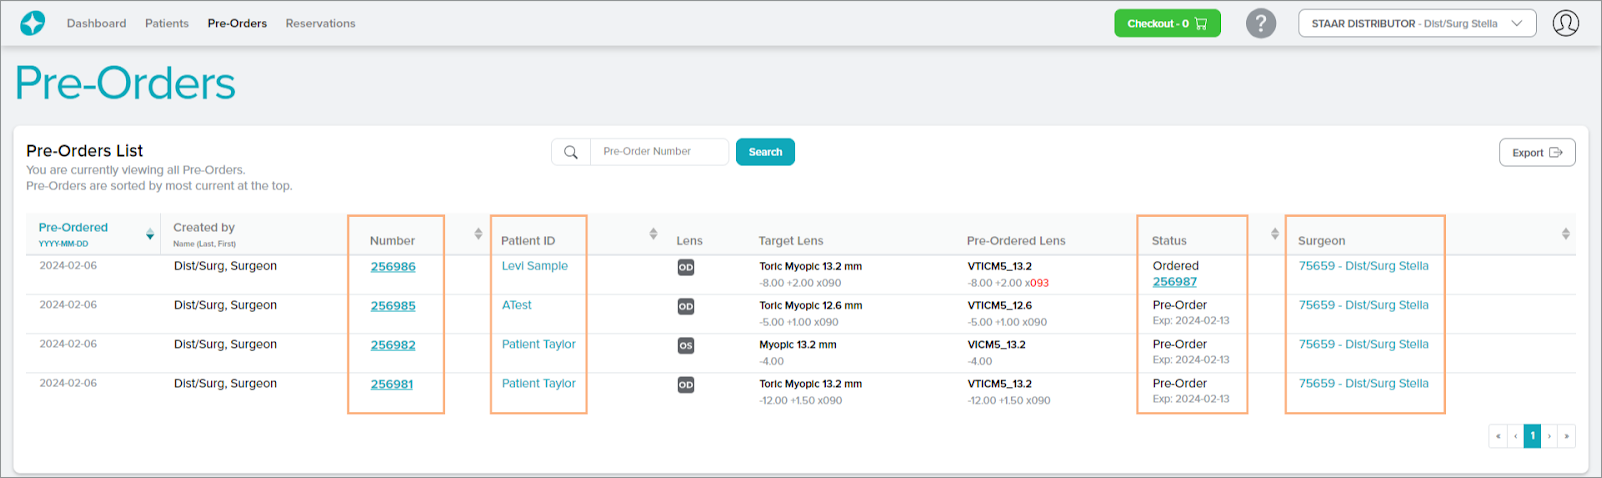Click the OS lens icon for pre-order 256982

686,346
